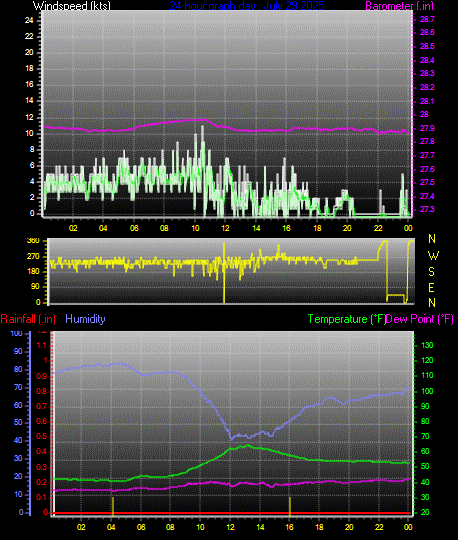
Task: Click the W compass label beside direction graph
Action: (x=433, y=256)
